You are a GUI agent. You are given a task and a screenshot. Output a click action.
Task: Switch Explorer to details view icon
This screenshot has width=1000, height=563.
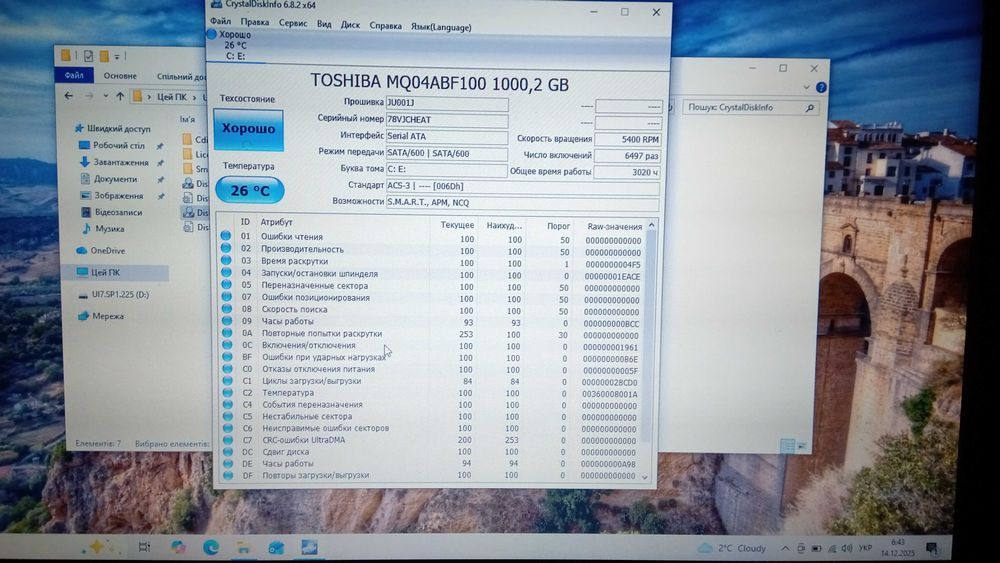click(787, 446)
